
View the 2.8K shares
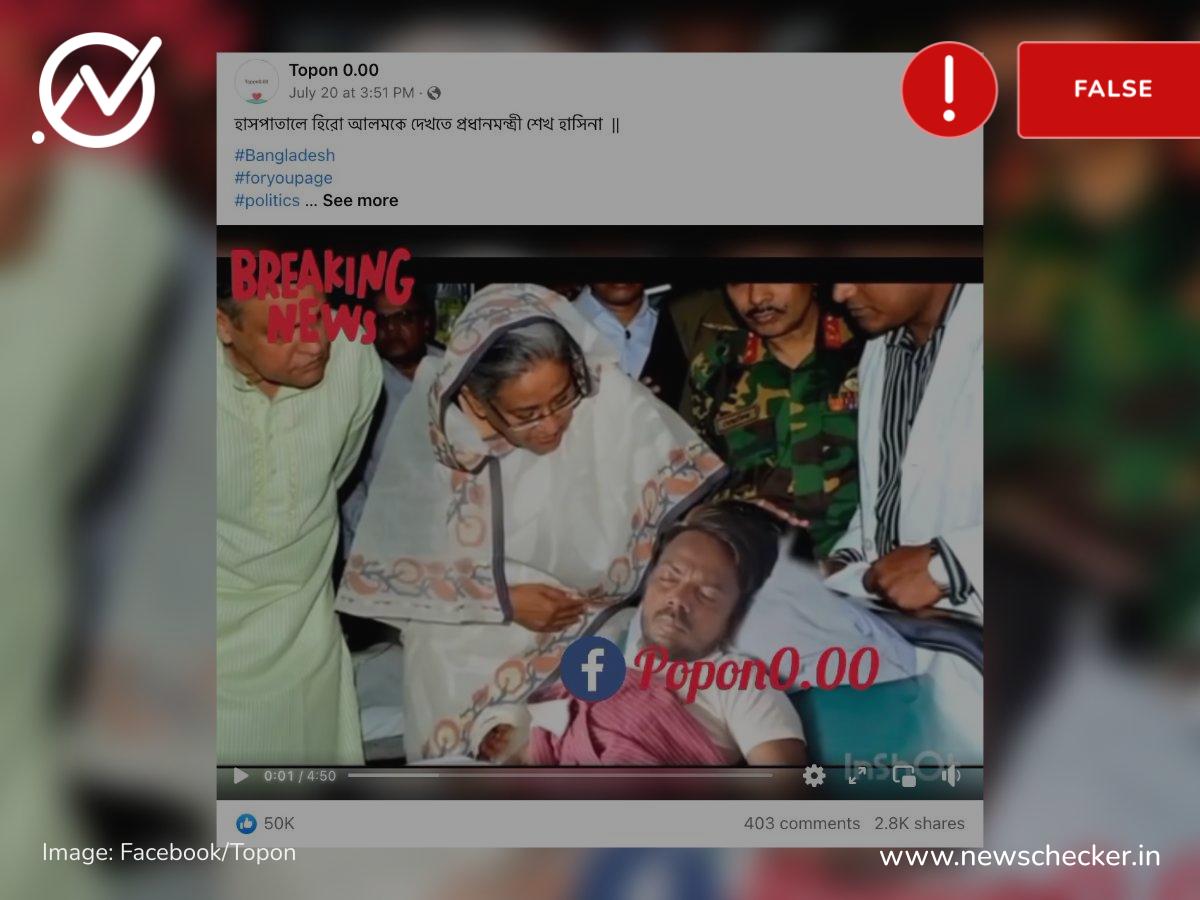tap(919, 824)
